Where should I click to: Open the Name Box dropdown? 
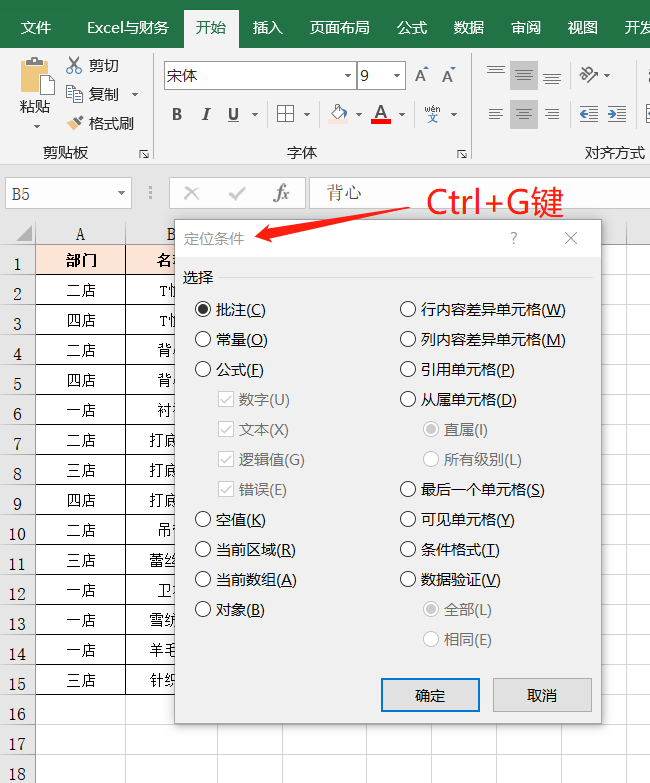click(121, 193)
